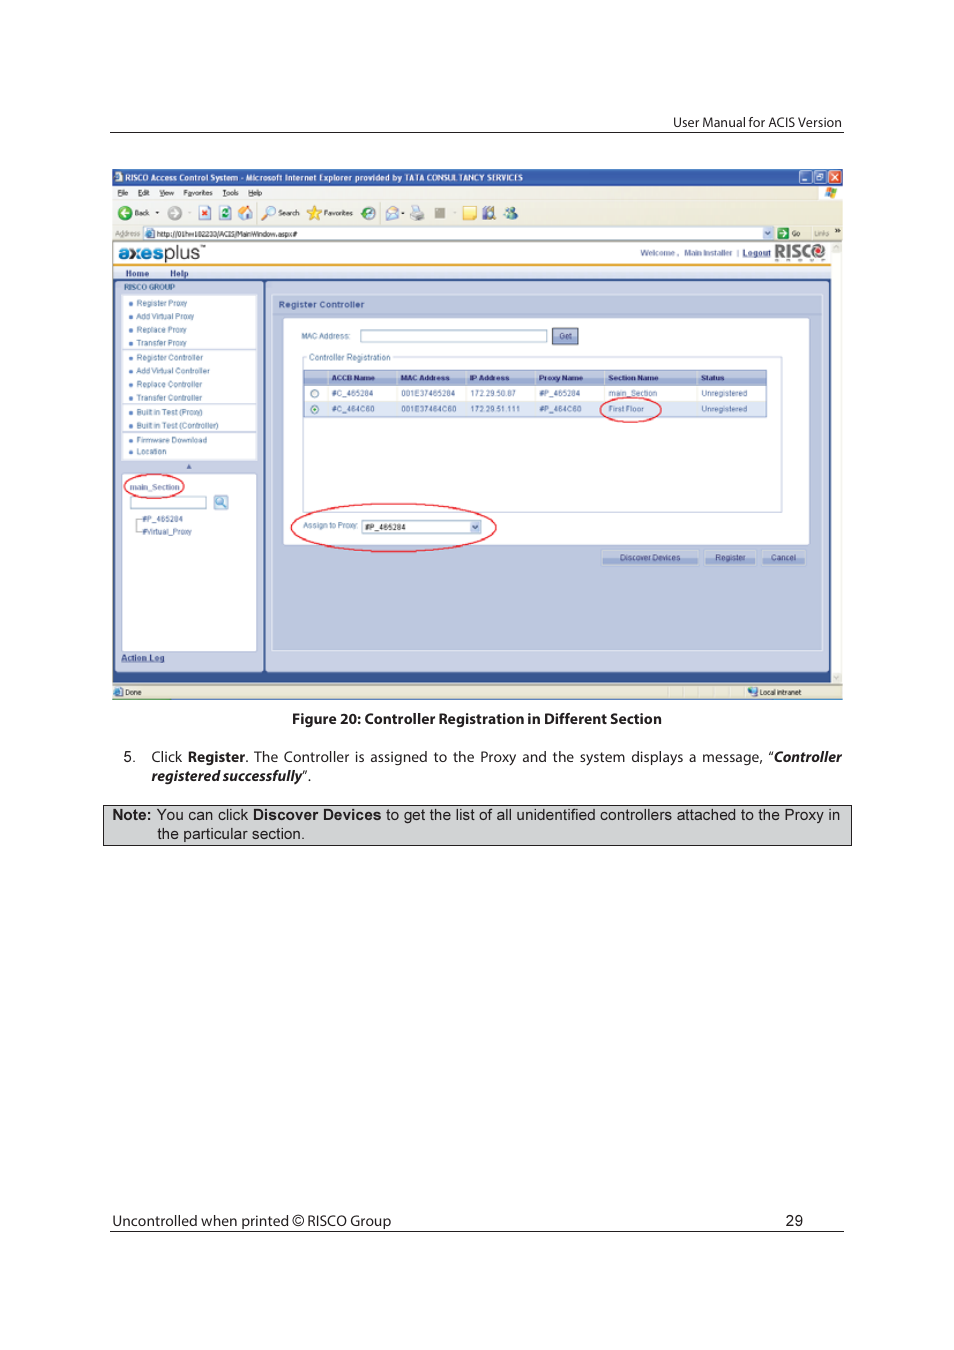The width and height of the screenshot is (954, 1350).
Task: Open the Edit menu
Action: pos(144,193)
